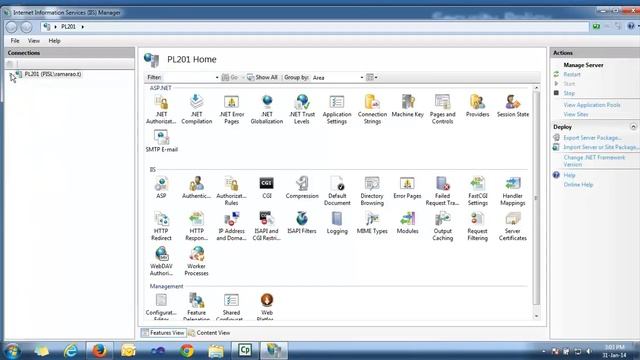This screenshot has height=360, width=640.
Task: Open Default Document feature
Action: 337,191
